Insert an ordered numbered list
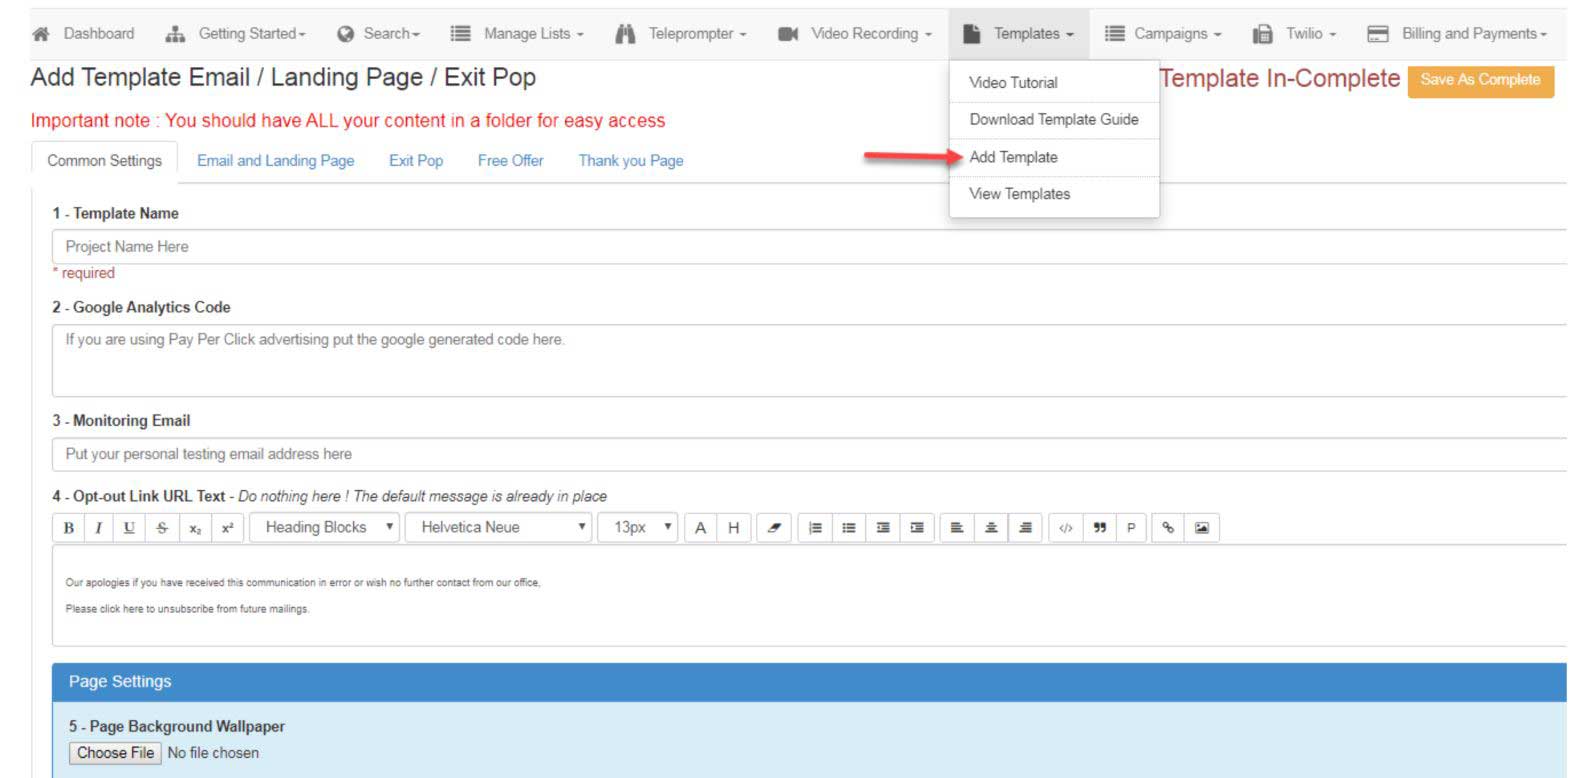The height and width of the screenshot is (778, 1580). pos(815,528)
